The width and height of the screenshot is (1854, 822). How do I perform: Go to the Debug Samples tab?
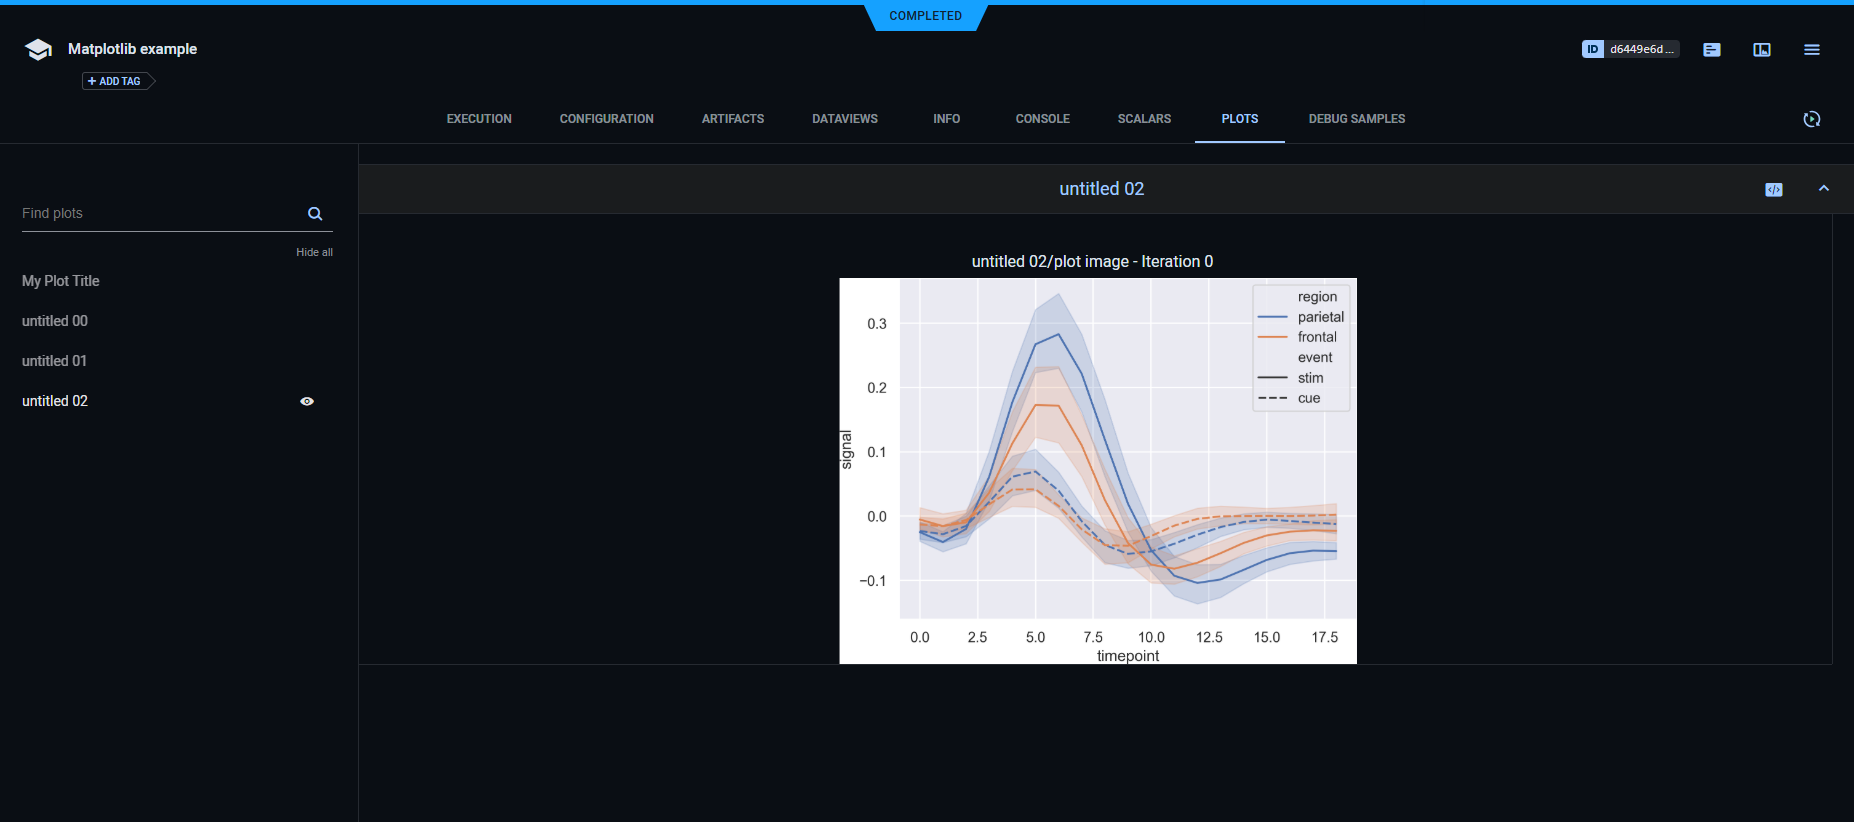1356,119
